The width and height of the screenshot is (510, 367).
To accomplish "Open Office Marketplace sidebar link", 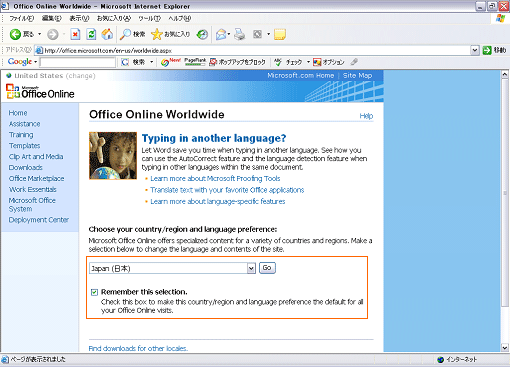I will 36,179.
